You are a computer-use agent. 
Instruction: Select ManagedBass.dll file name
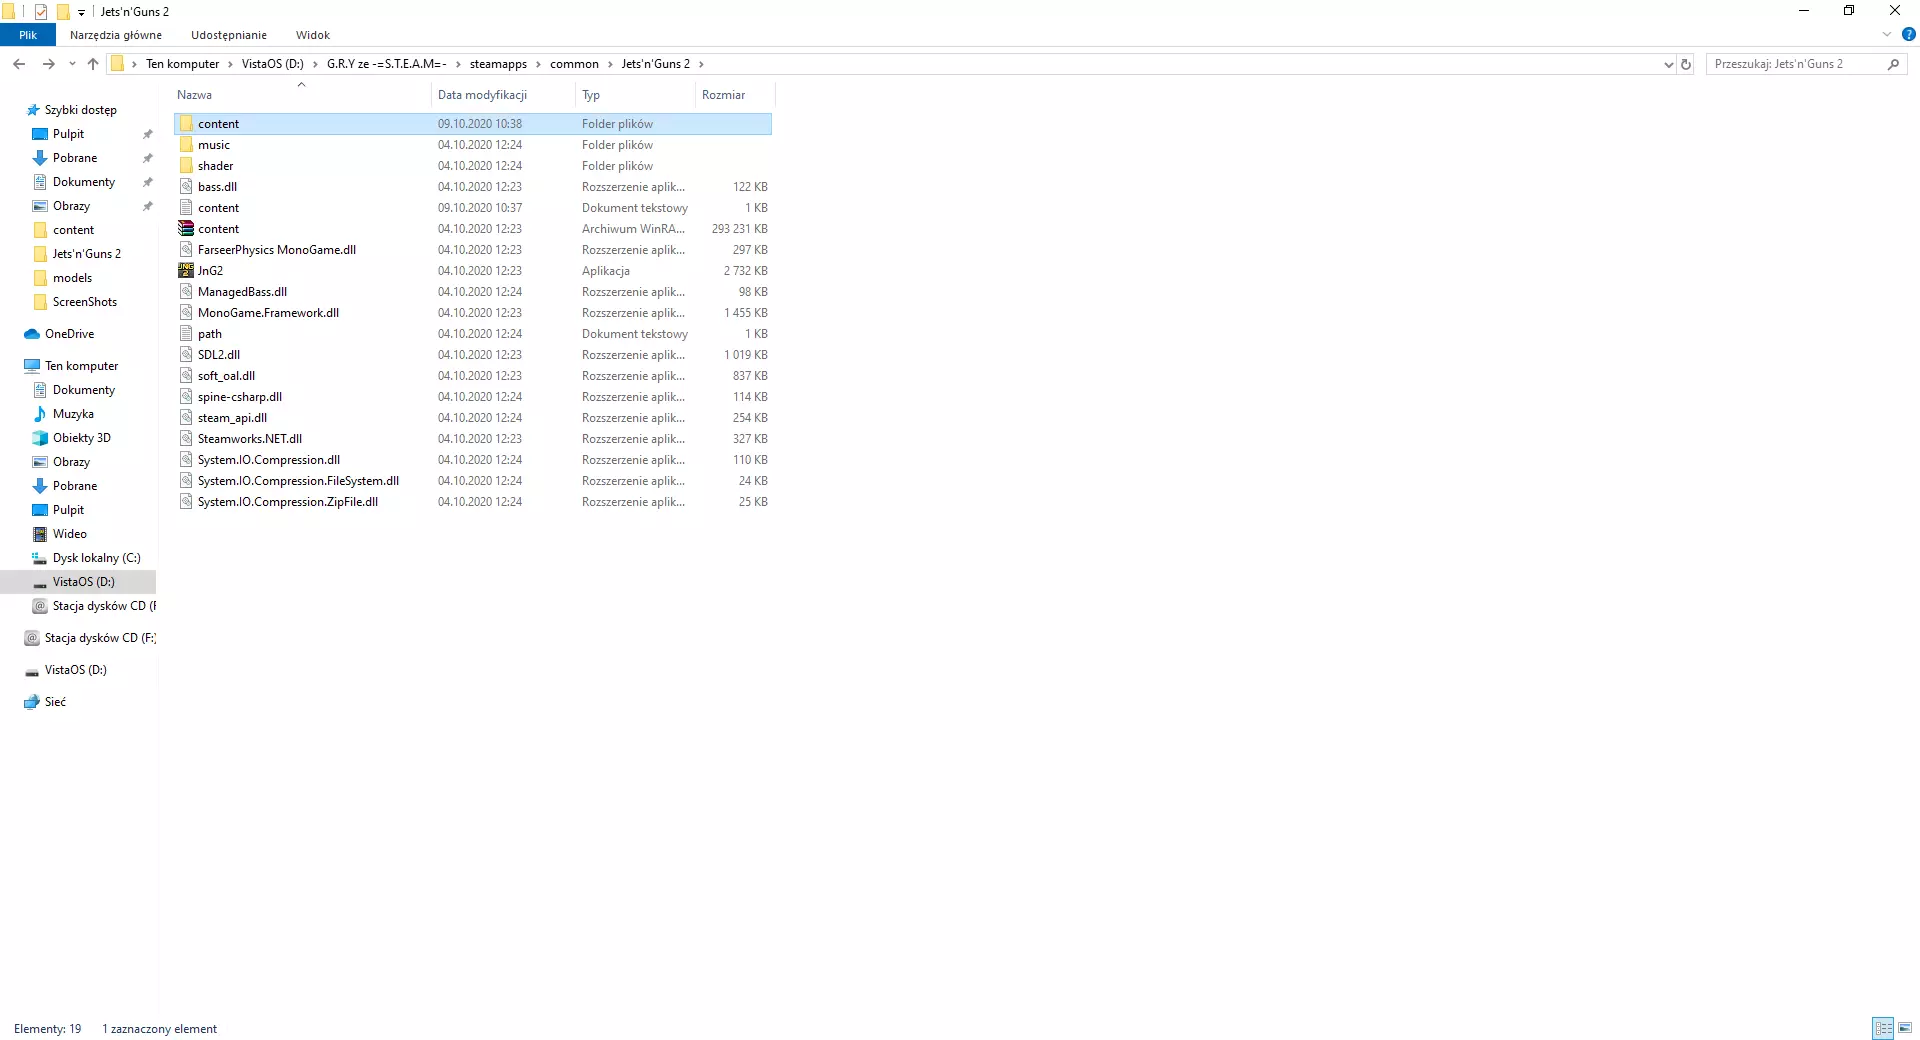click(x=242, y=292)
